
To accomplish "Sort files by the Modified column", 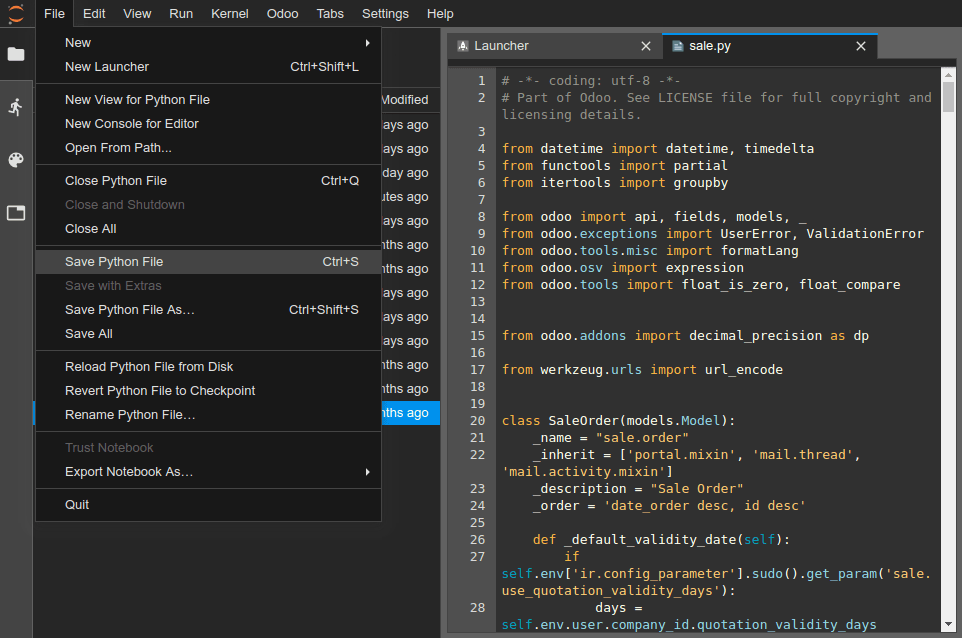I will point(404,99).
